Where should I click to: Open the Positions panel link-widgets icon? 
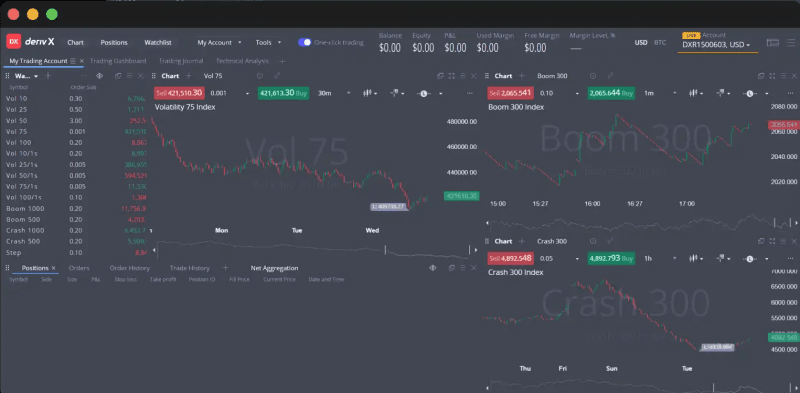pyautogui.click(x=433, y=268)
